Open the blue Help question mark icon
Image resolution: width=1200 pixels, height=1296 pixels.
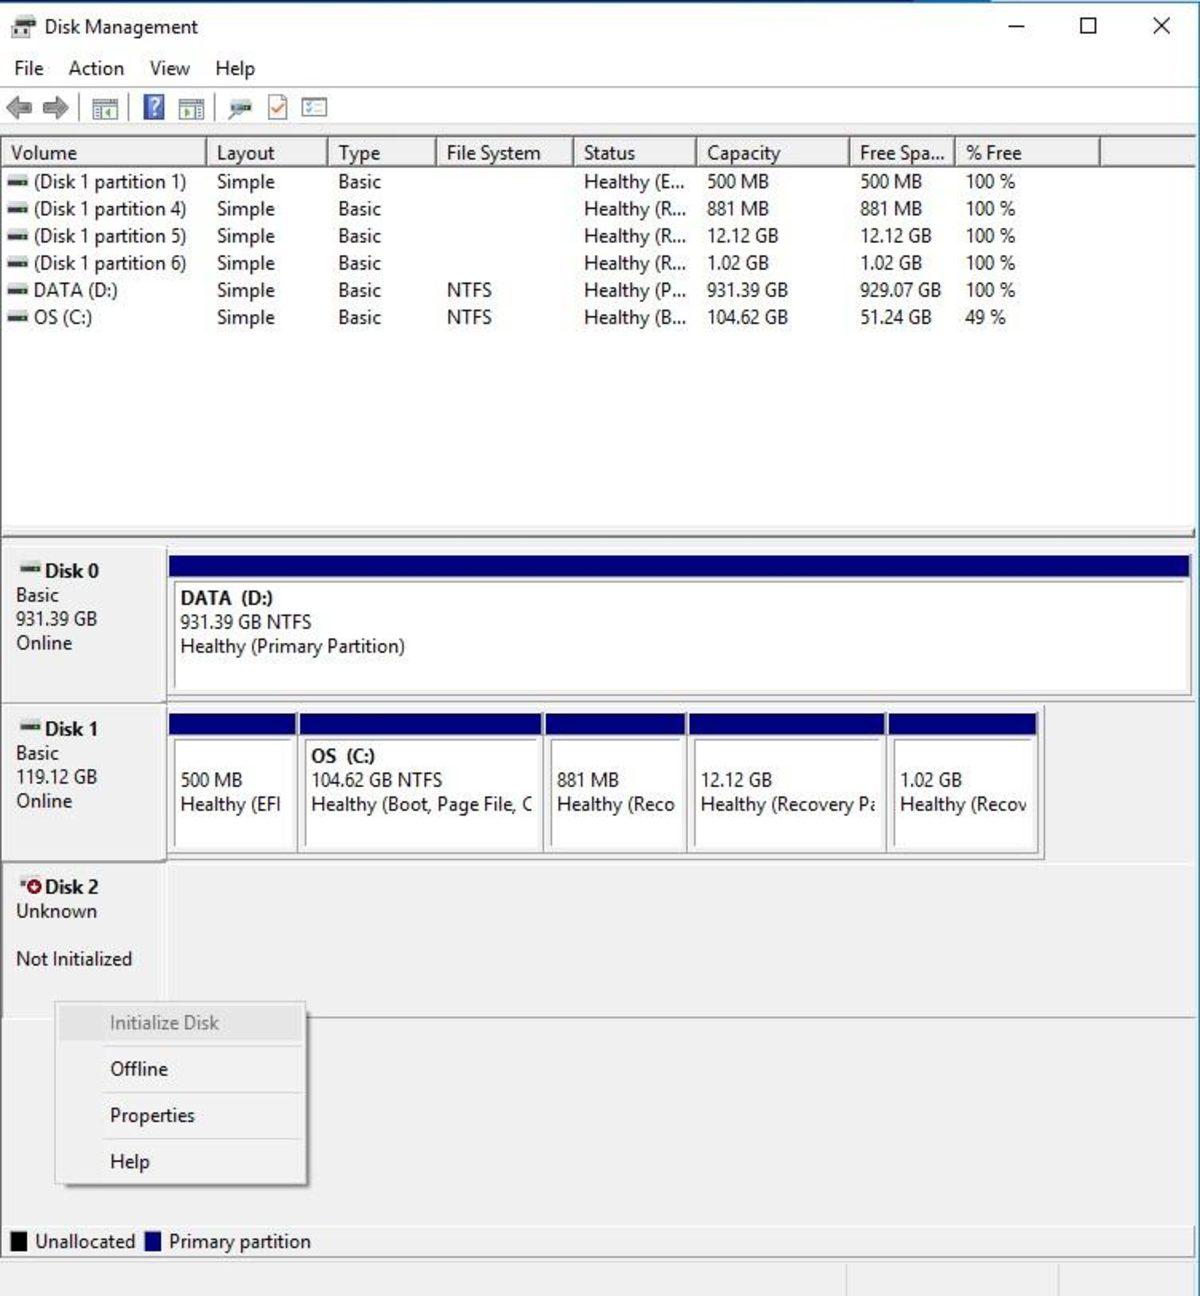[154, 107]
